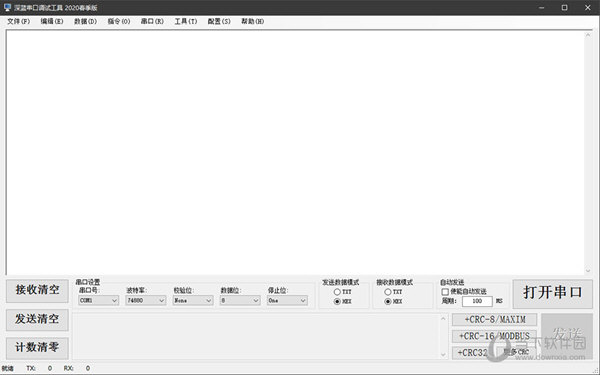The image size is (600, 375).
Task: Open the 串口(R) menu
Action: point(152,21)
